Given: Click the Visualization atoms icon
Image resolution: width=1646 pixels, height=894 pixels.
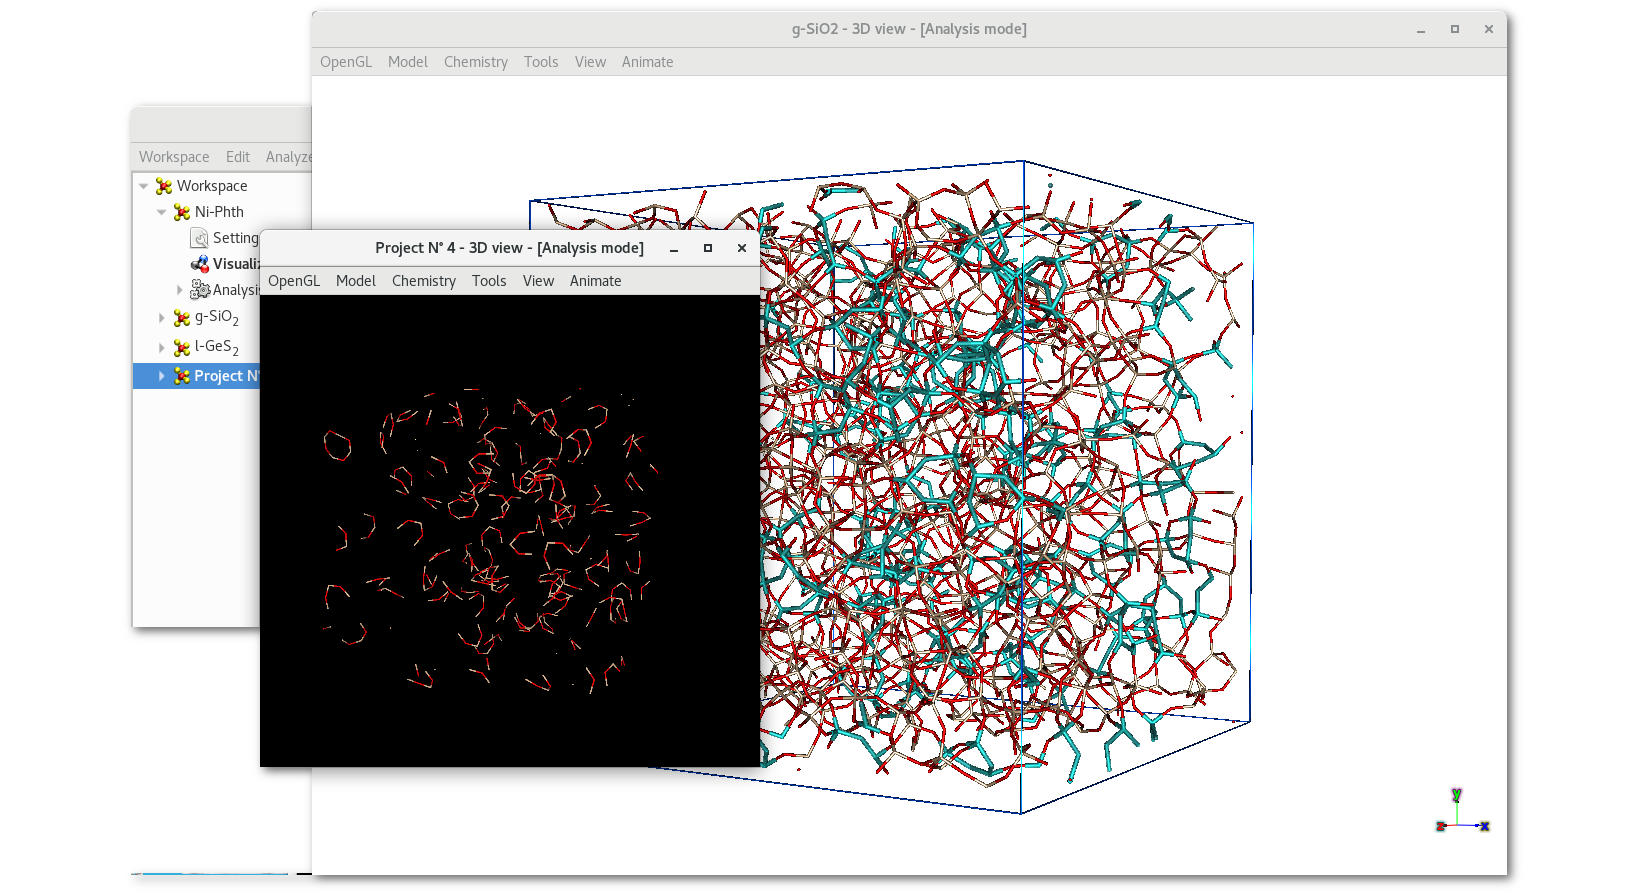Looking at the screenshot, I should 200,264.
